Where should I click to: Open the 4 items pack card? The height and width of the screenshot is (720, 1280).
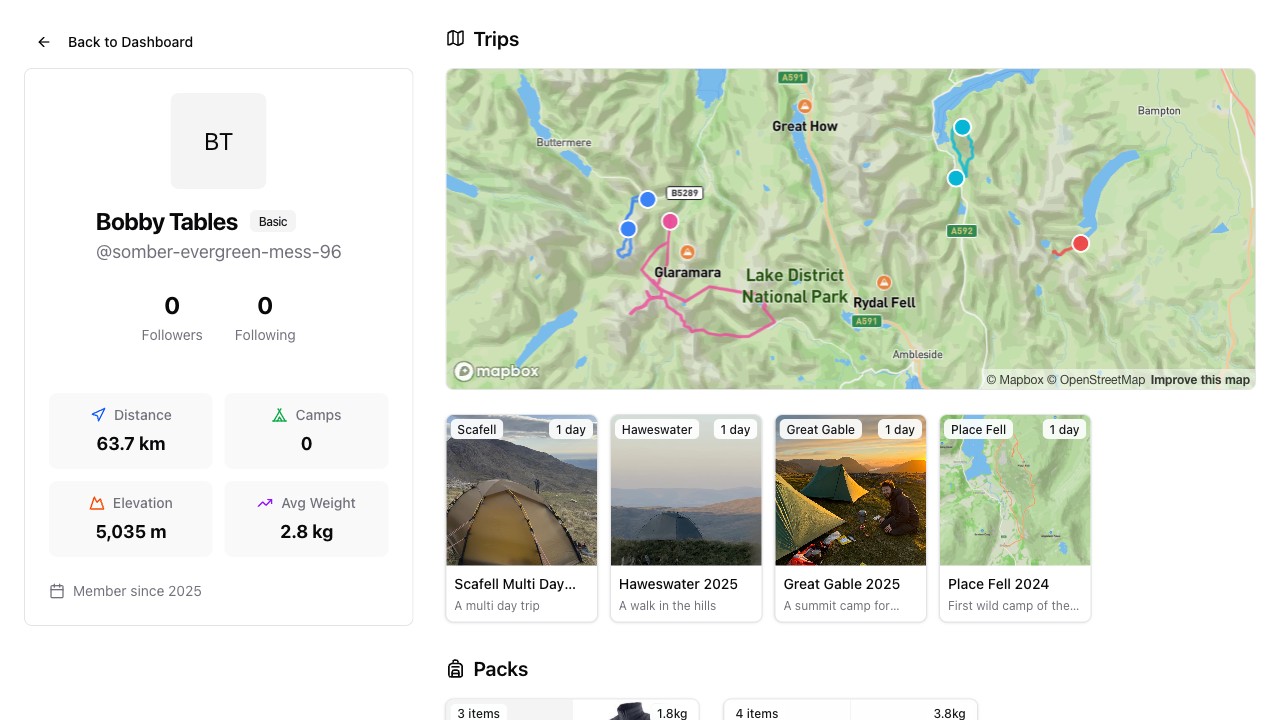850,710
